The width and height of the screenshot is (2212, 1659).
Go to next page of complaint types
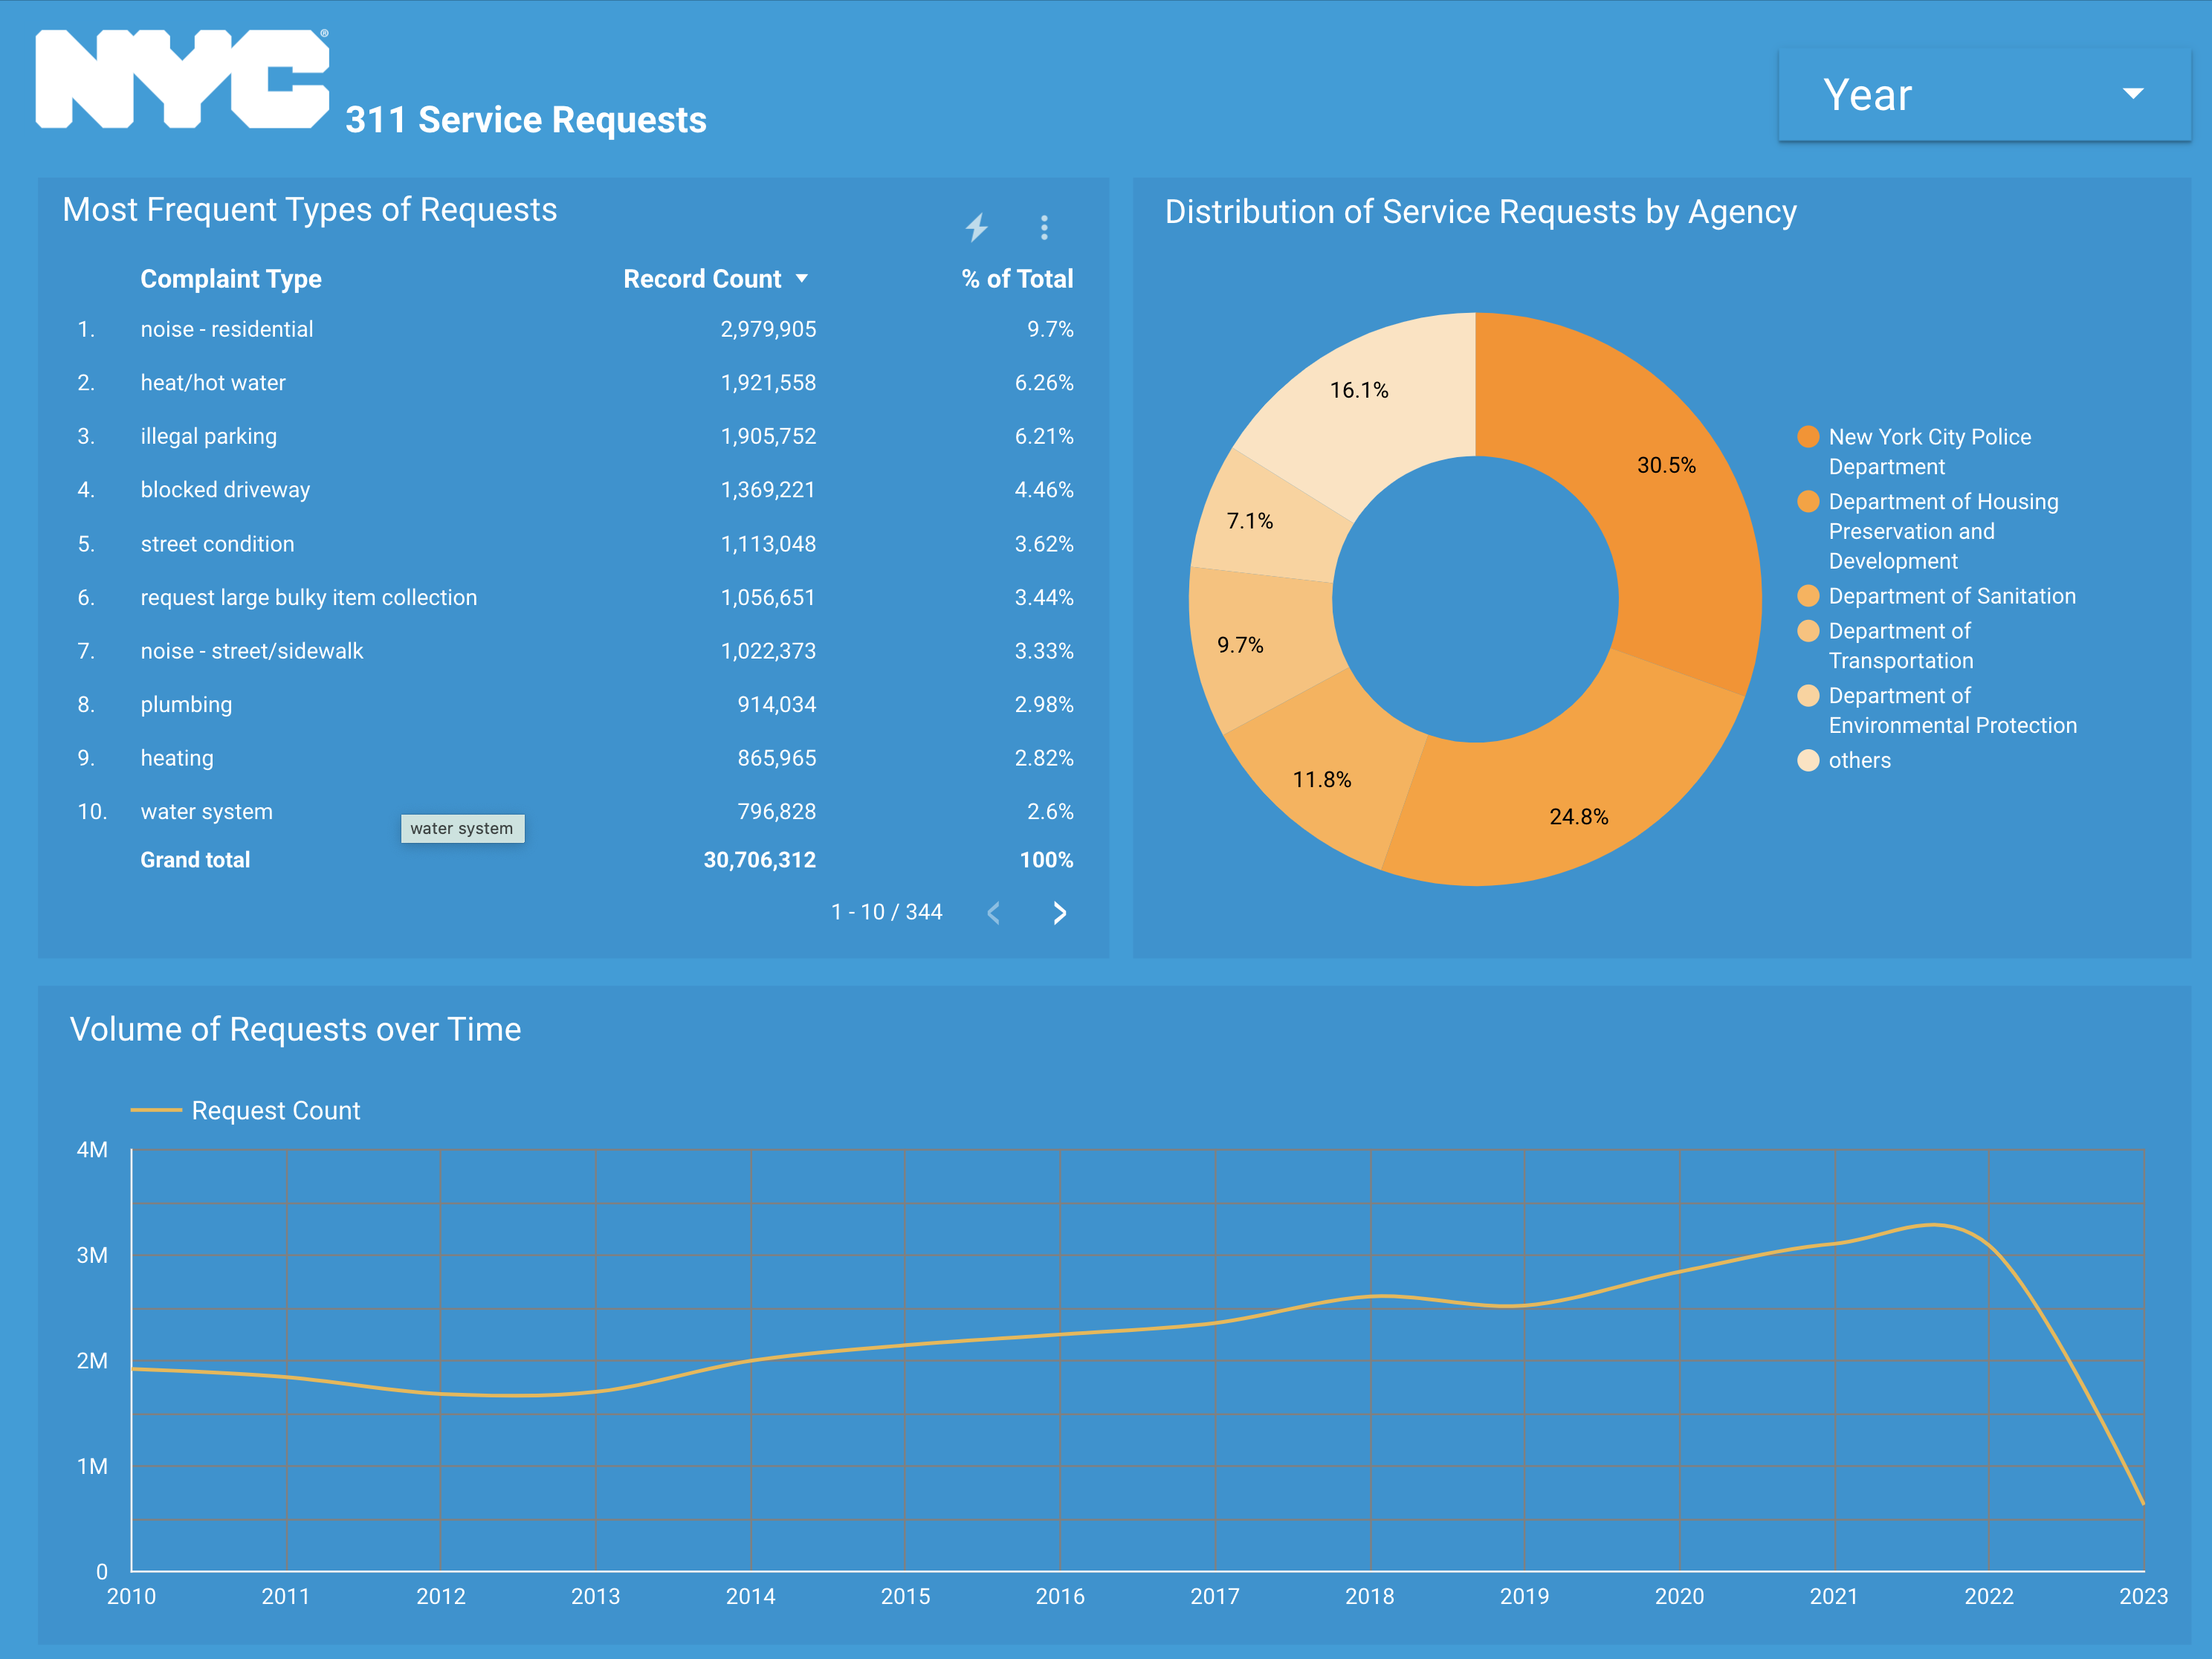[x=1059, y=912]
